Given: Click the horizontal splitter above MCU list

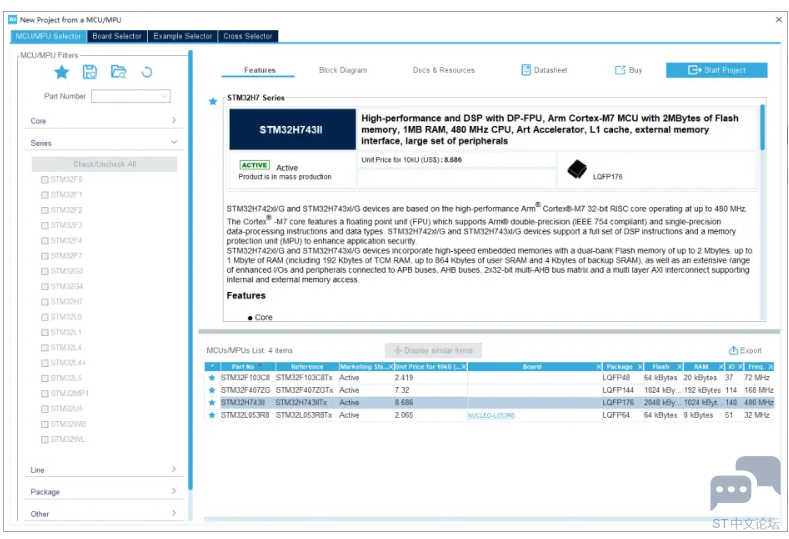Looking at the screenshot, I should click(489, 332).
